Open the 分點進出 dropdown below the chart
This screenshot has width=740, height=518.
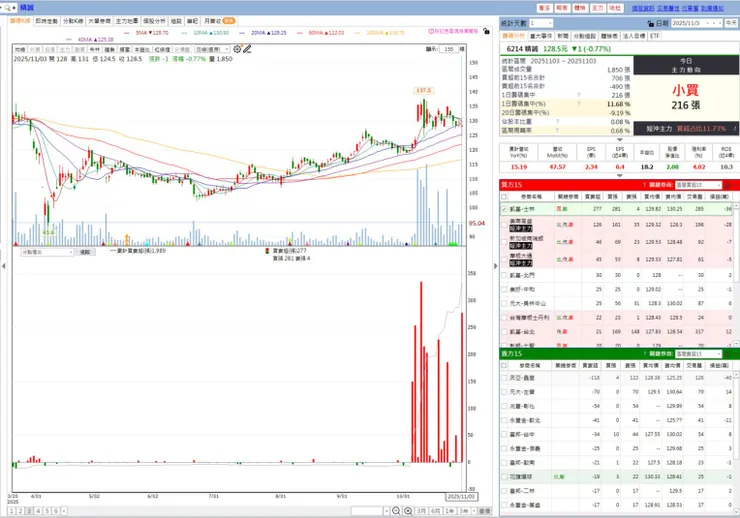point(47,252)
